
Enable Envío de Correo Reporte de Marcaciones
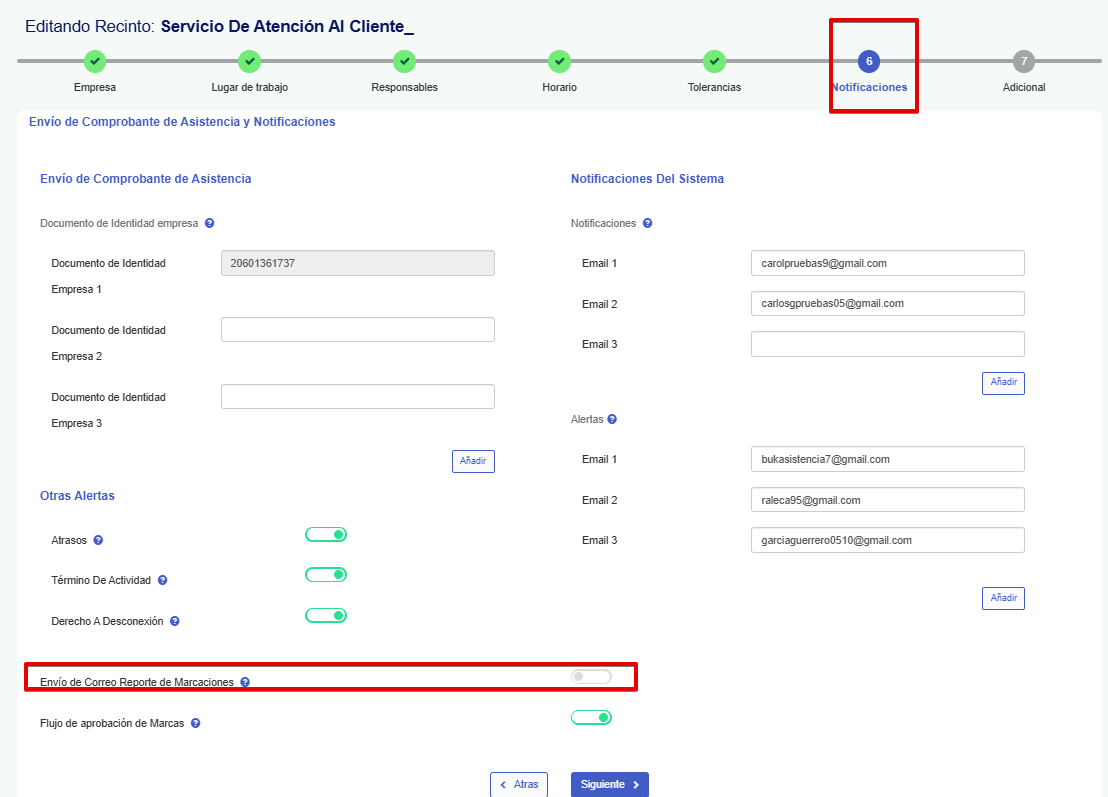pyautogui.click(x=590, y=677)
